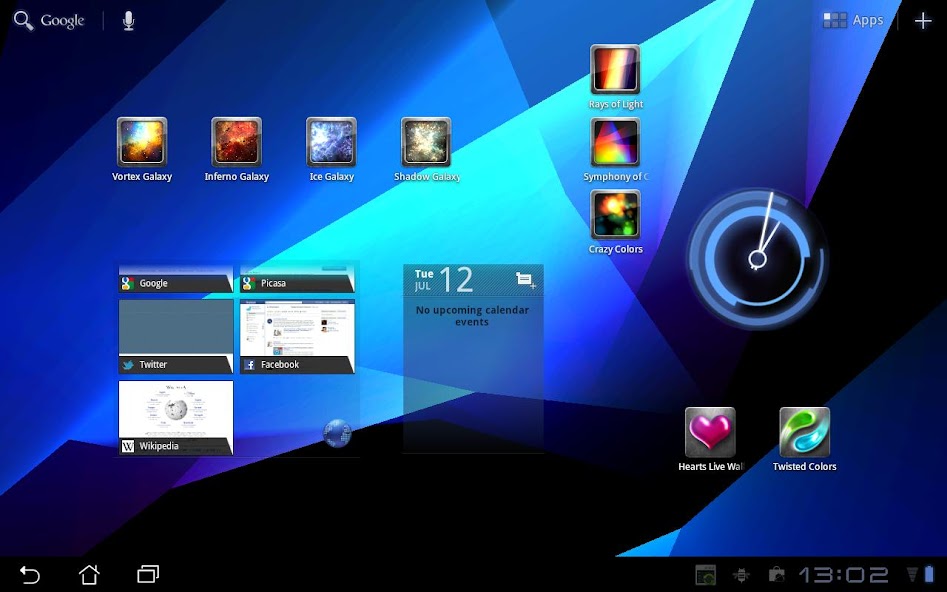Open the Wikipedia bookmark thumbnail

176,417
